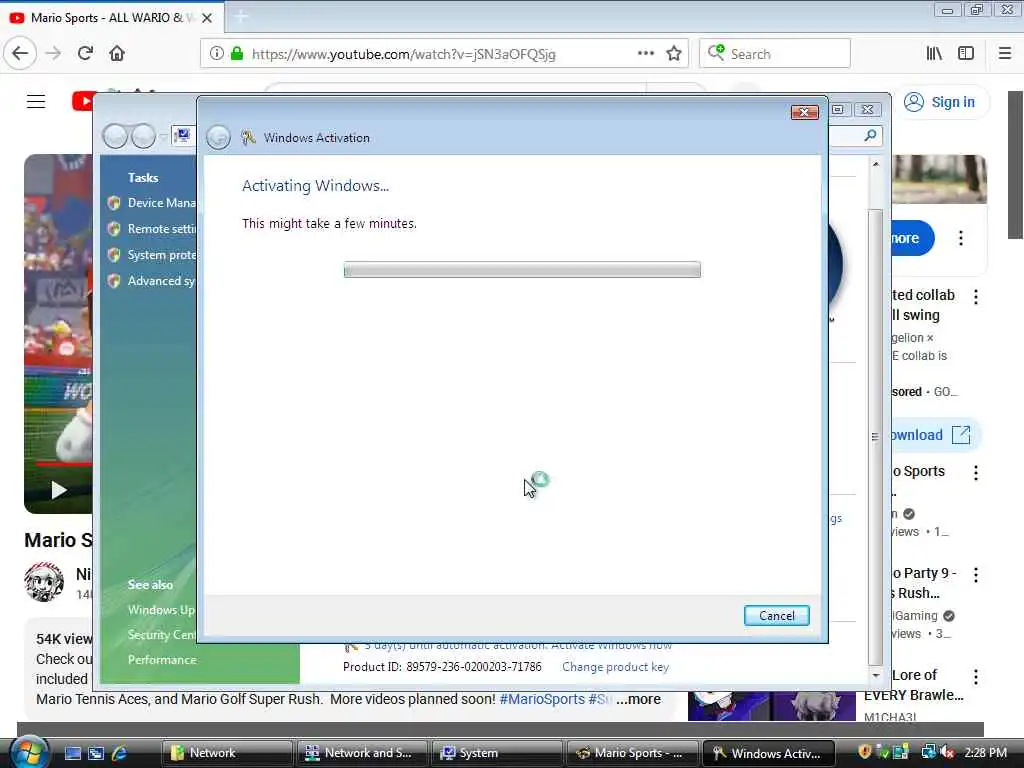Image resolution: width=1024 pixels, height=768 pixels.
Task: Click the security shield tray icon
Action: 865,752
